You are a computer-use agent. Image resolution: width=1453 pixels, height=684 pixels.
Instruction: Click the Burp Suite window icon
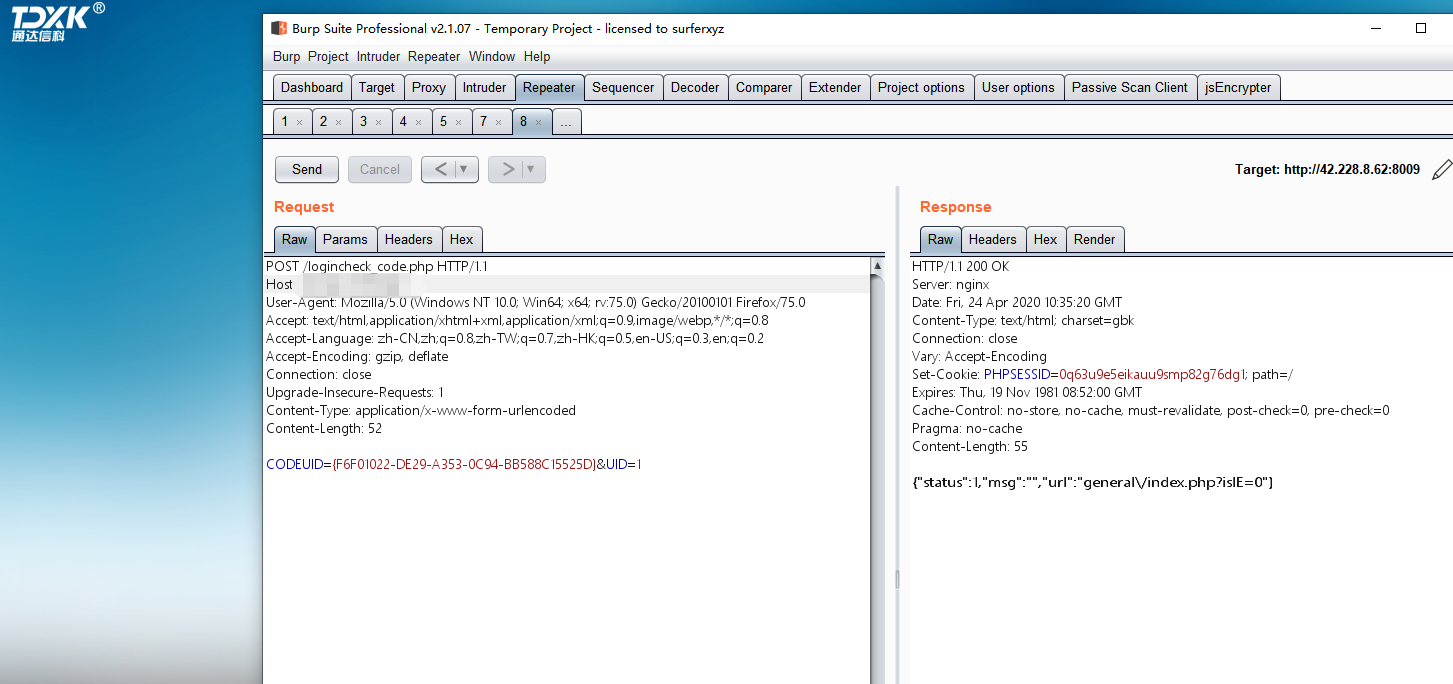pyautogui.click(x=280, y=28)
